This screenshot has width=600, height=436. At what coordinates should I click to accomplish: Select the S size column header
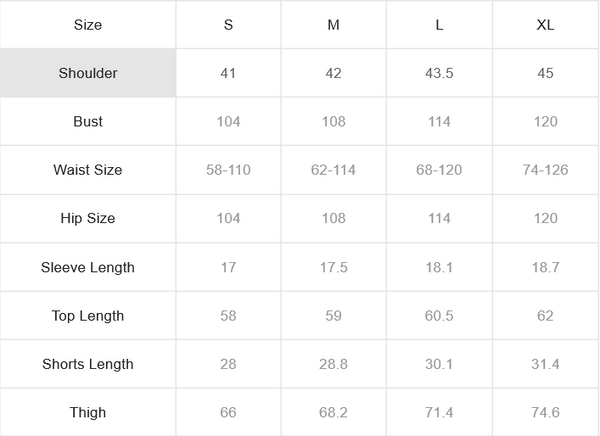click(x=229, y=25)
